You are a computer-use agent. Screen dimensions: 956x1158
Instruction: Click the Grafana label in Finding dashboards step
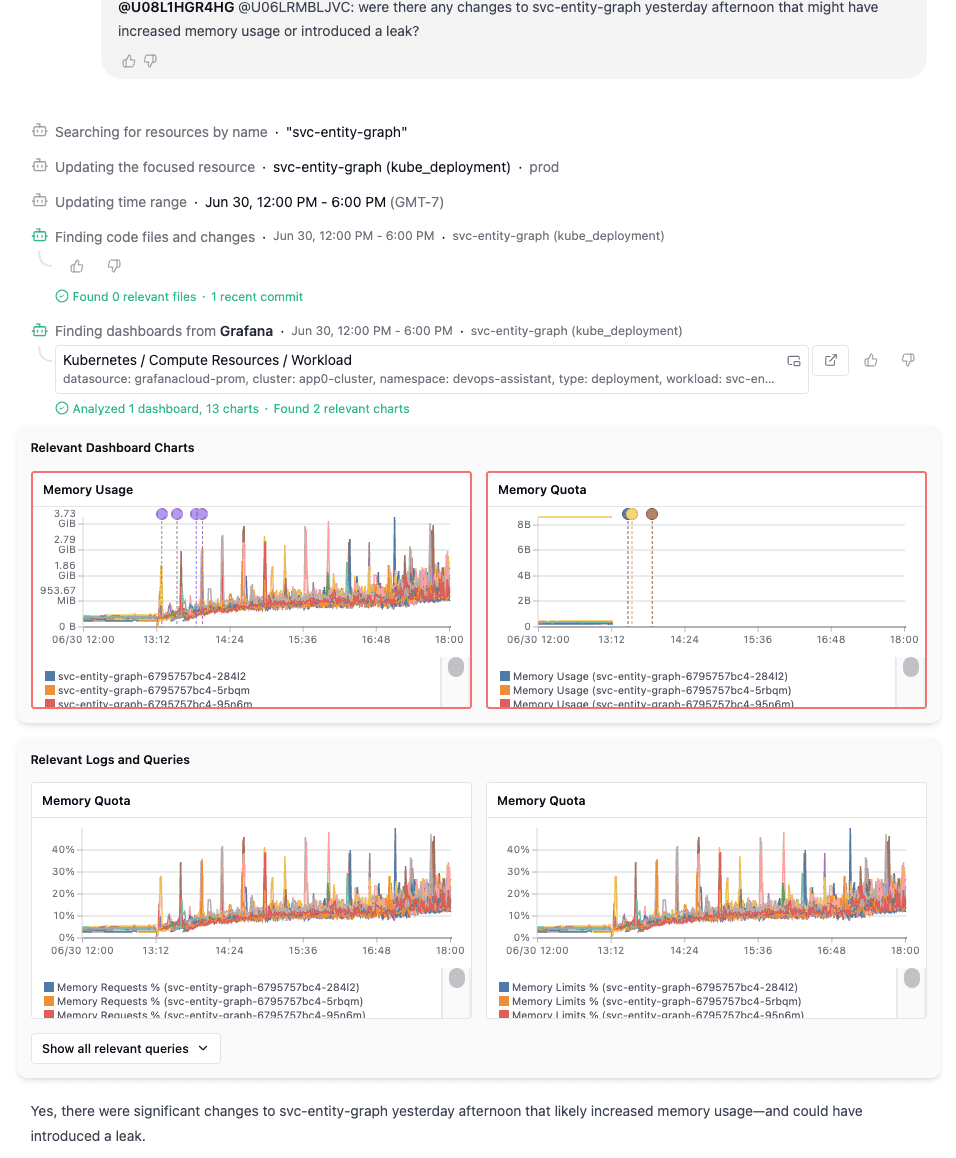(x=246, y=331)
